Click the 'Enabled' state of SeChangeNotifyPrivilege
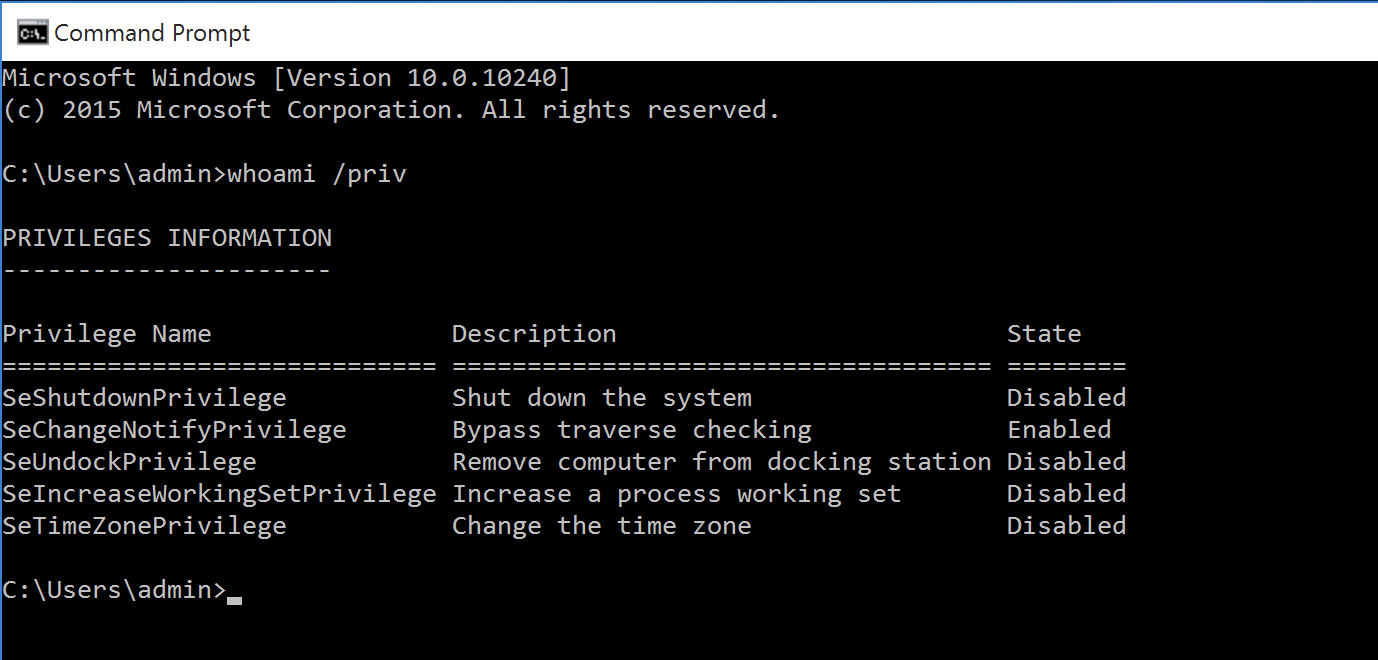The height and width of the screenshot is (660, 1378). pyautogui.click(x=1059, y=430)
